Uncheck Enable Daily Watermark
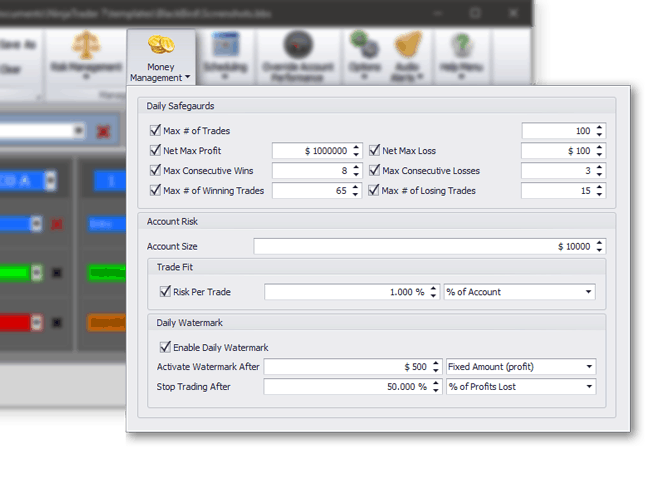The height and width of the screenshot is (500, 645). click(x=165, y=347)
